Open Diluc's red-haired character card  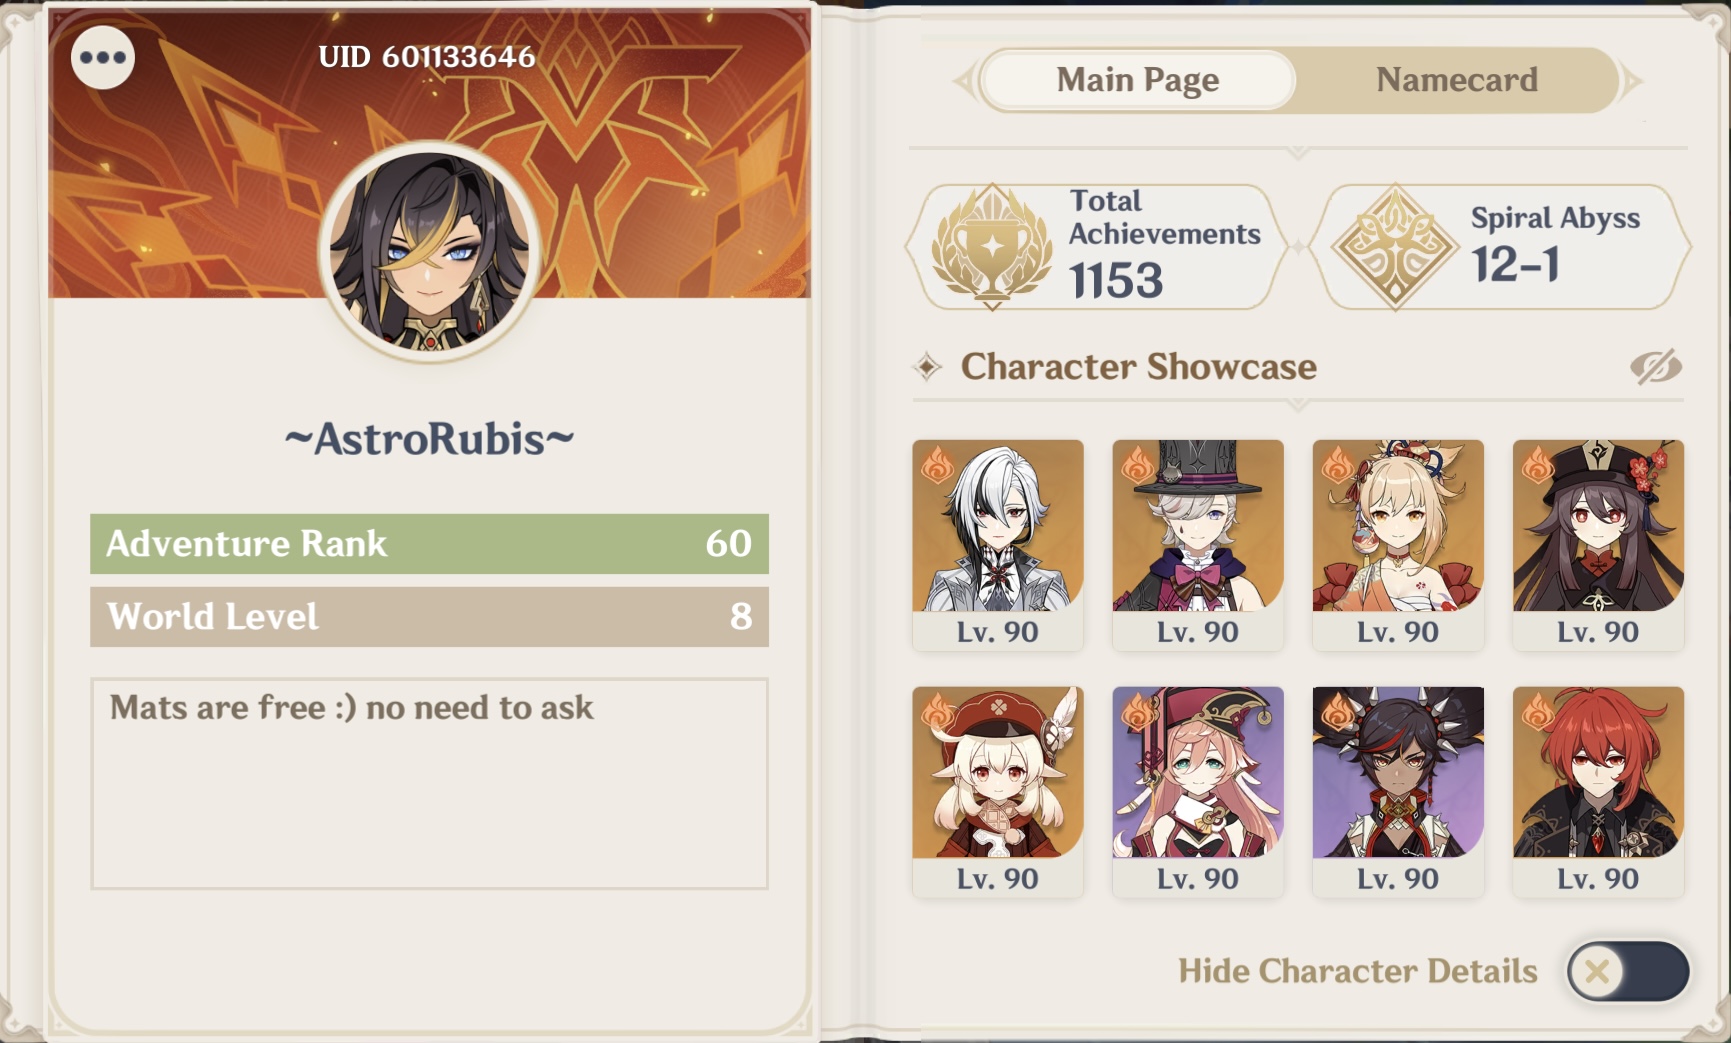coord(1598,792)
